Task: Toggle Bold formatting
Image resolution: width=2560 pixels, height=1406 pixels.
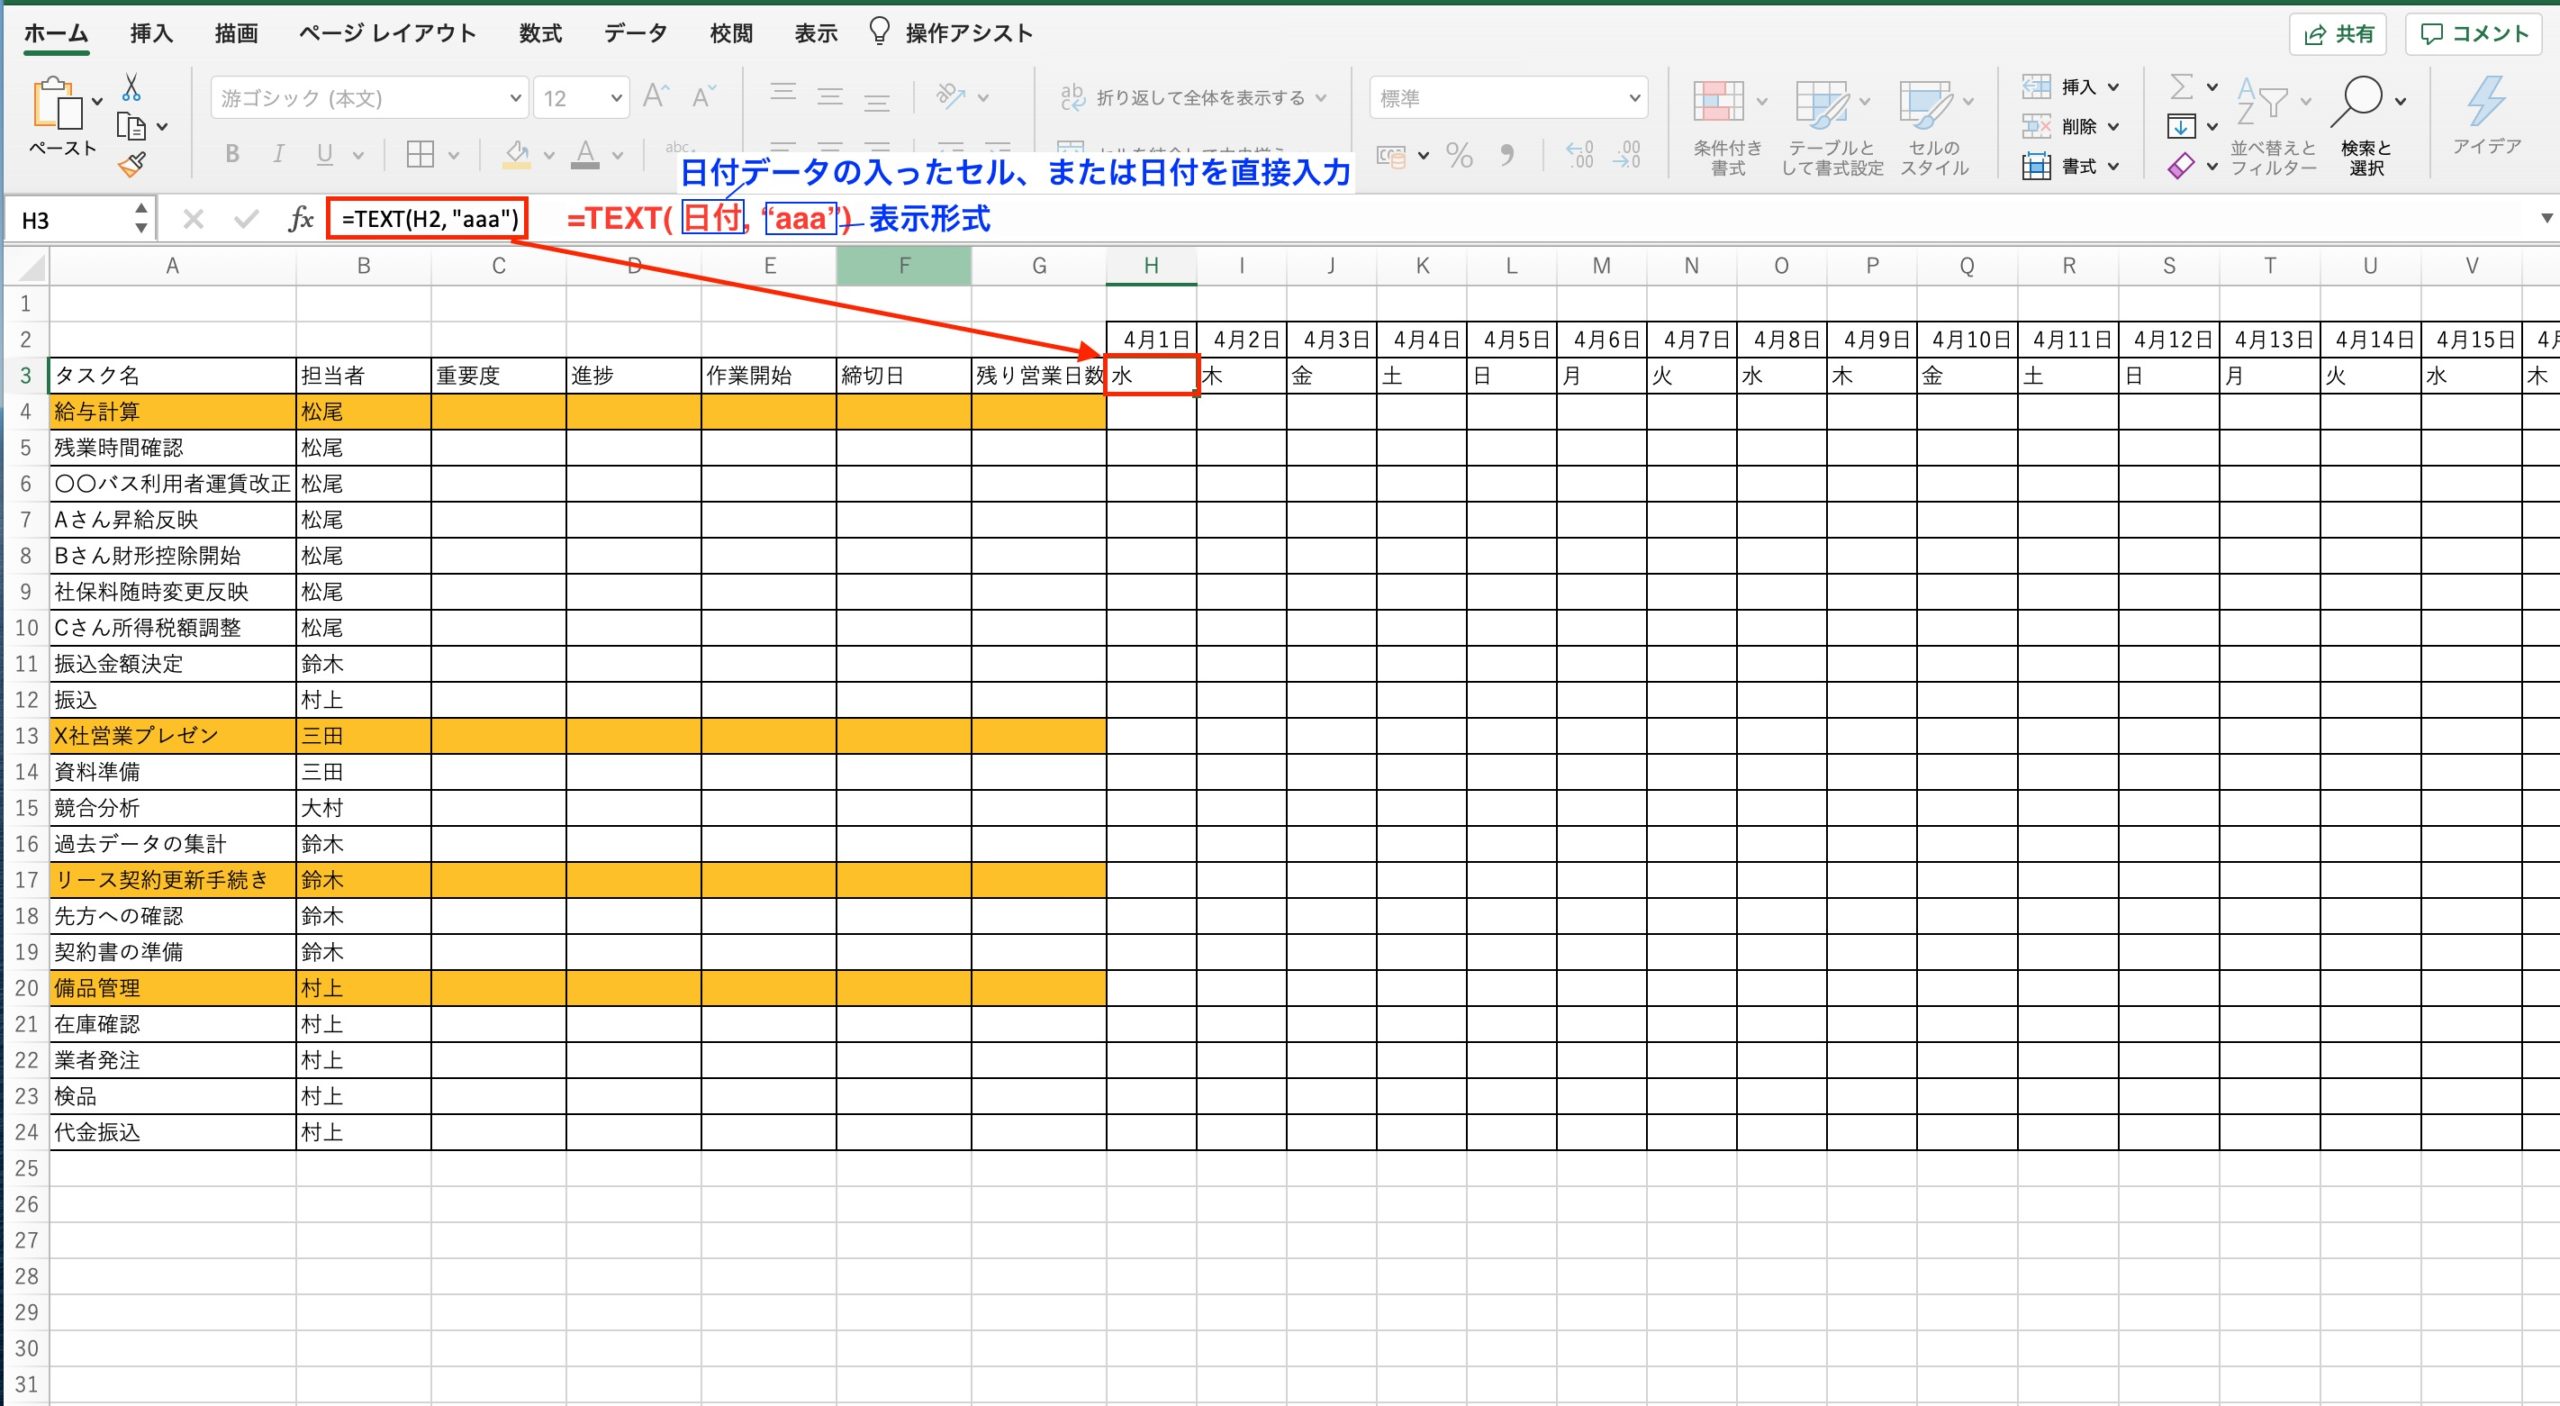Action: tap(232, 154)
